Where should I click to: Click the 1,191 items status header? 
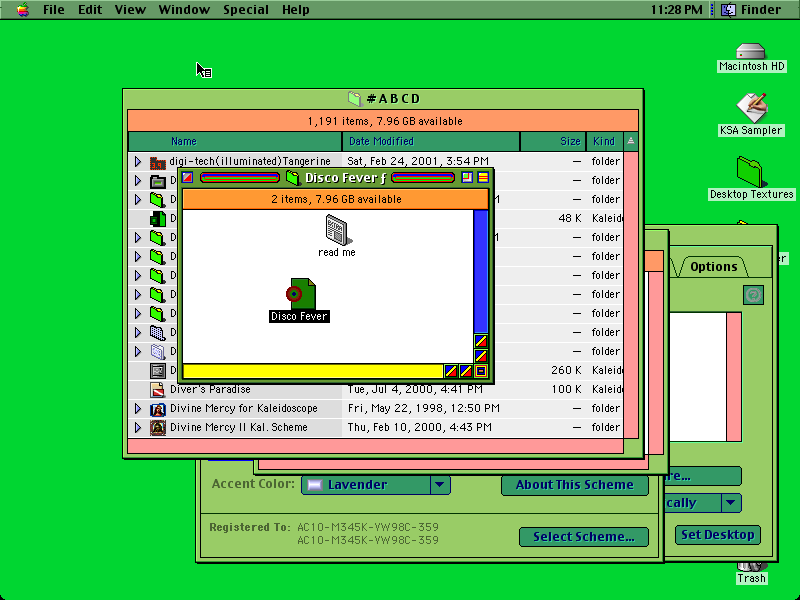(383, 121)
